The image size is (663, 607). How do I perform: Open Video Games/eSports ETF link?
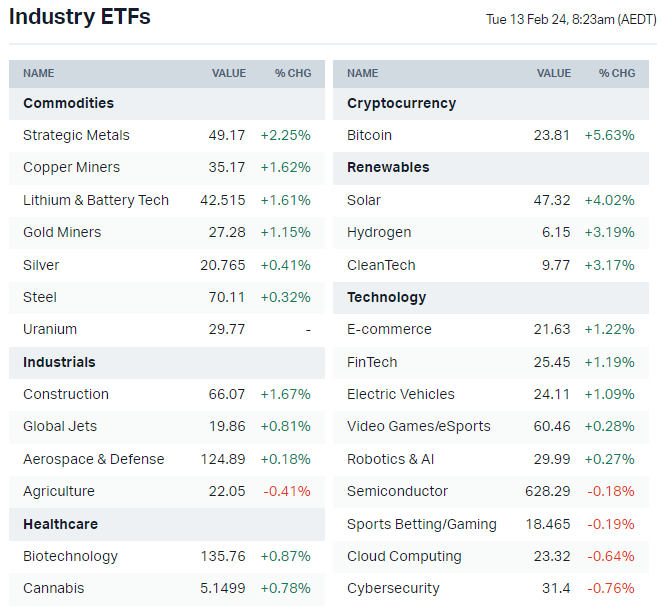point(419,426)
